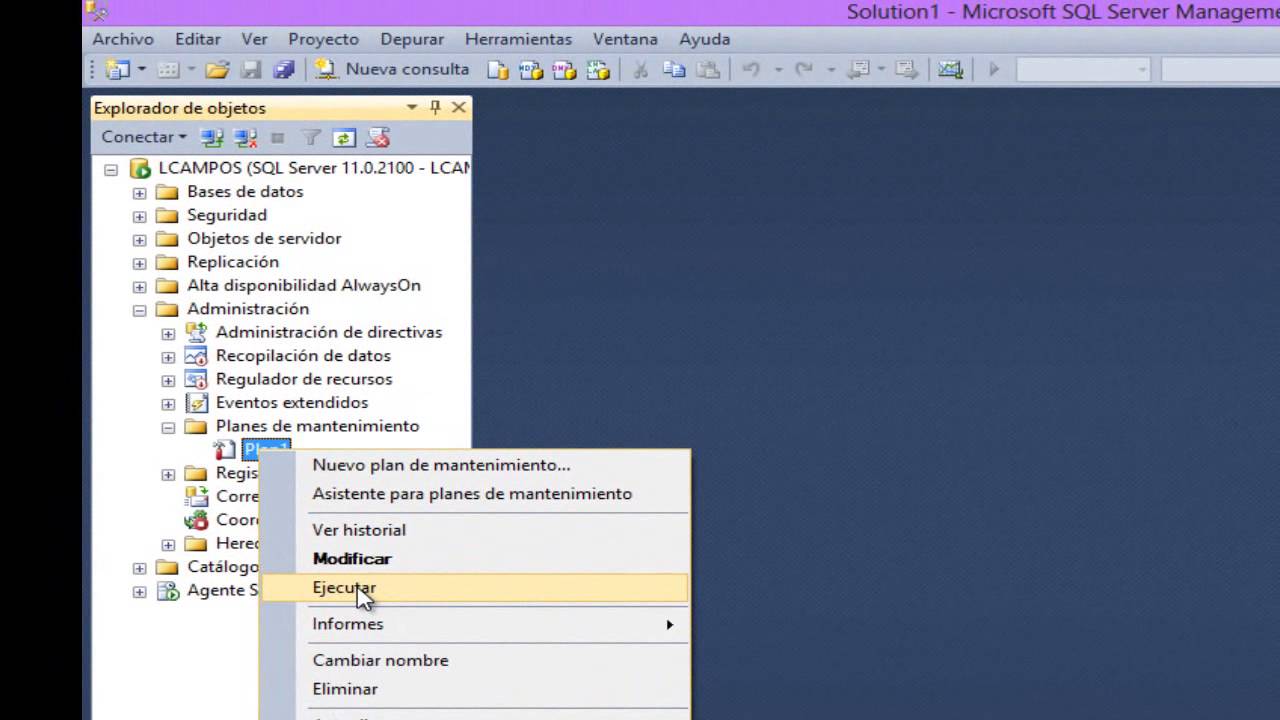1280x720 pixels.
Task: Open the Ayuda menu
Action: coord(705,39)
